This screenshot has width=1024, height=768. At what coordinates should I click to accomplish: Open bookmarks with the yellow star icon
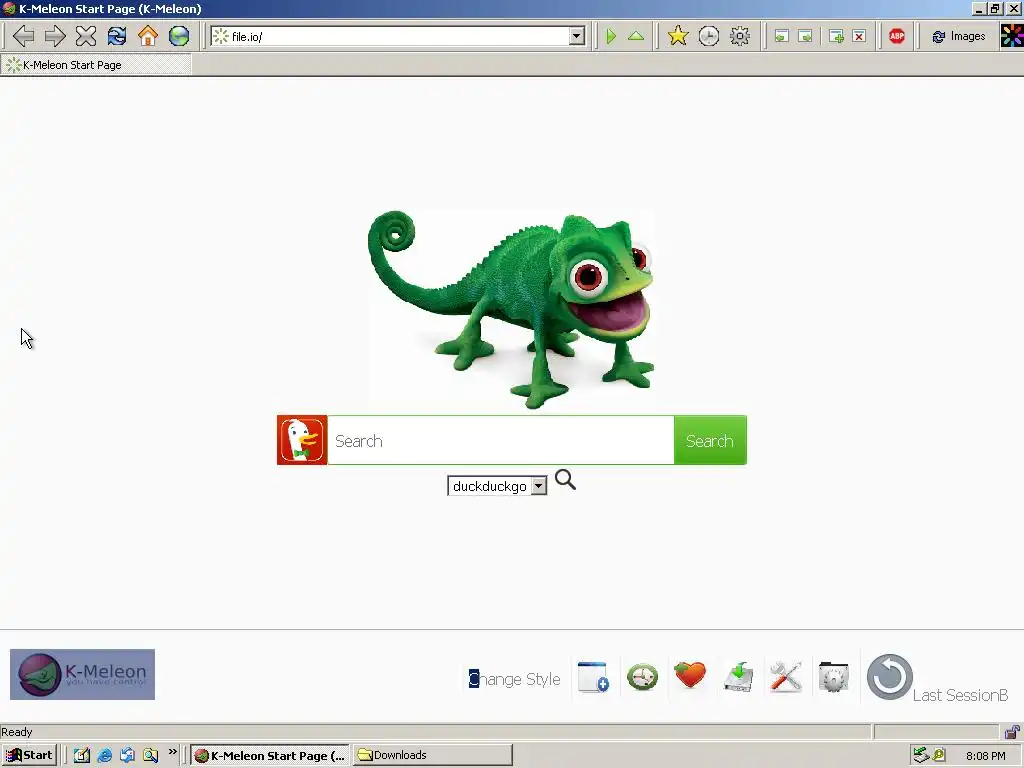[678, 36]
